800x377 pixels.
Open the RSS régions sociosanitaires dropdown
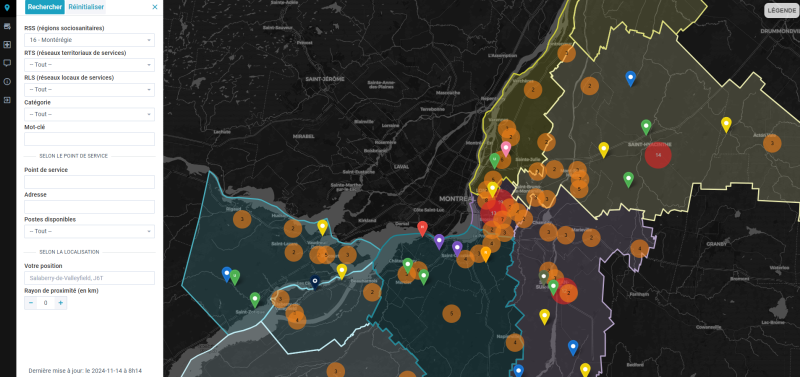(x=89, y=40)
